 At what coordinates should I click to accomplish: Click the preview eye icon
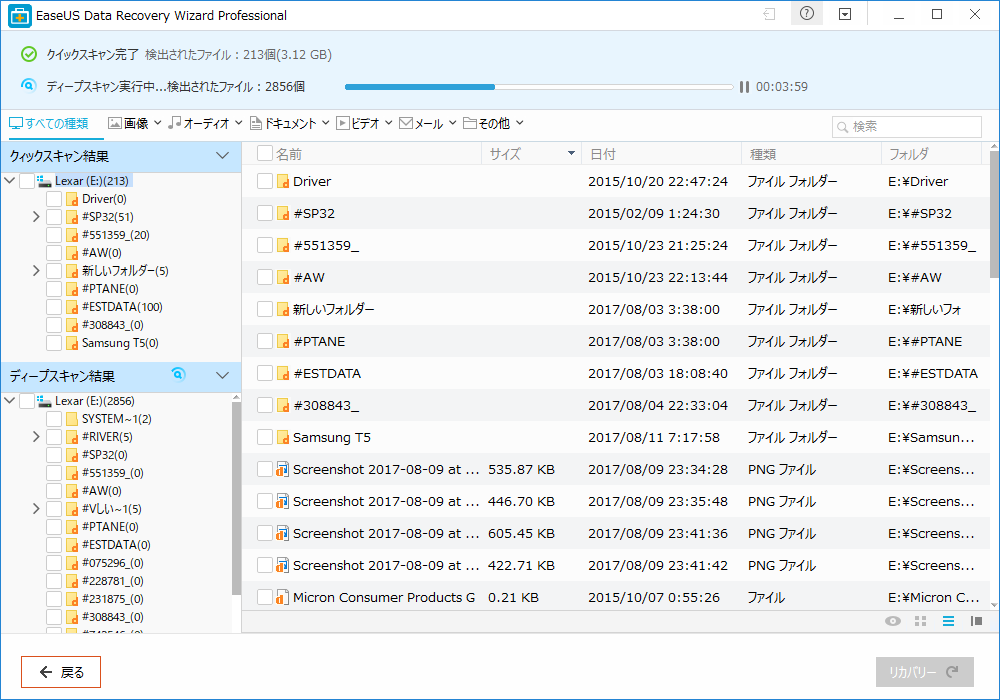(x=893, y=621)
